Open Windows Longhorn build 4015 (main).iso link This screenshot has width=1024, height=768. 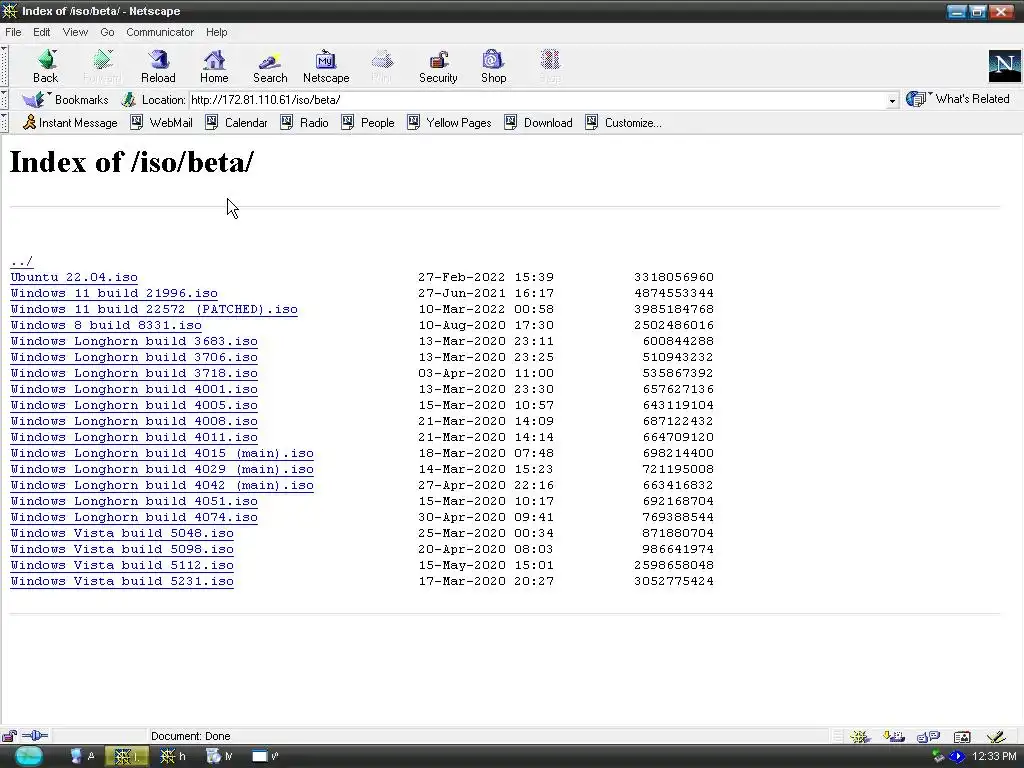162,453
